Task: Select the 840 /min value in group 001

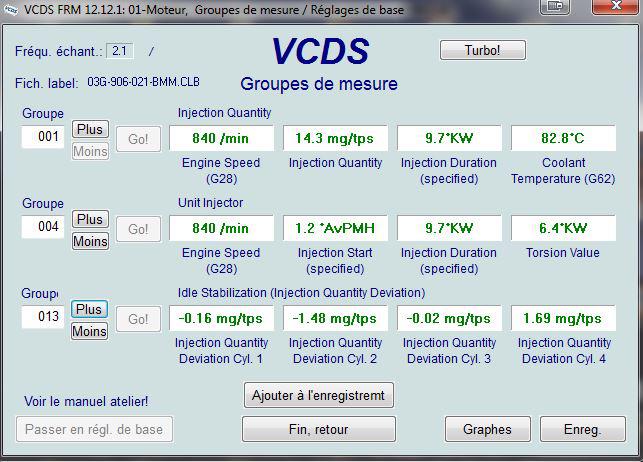Action: coord(221,139)
